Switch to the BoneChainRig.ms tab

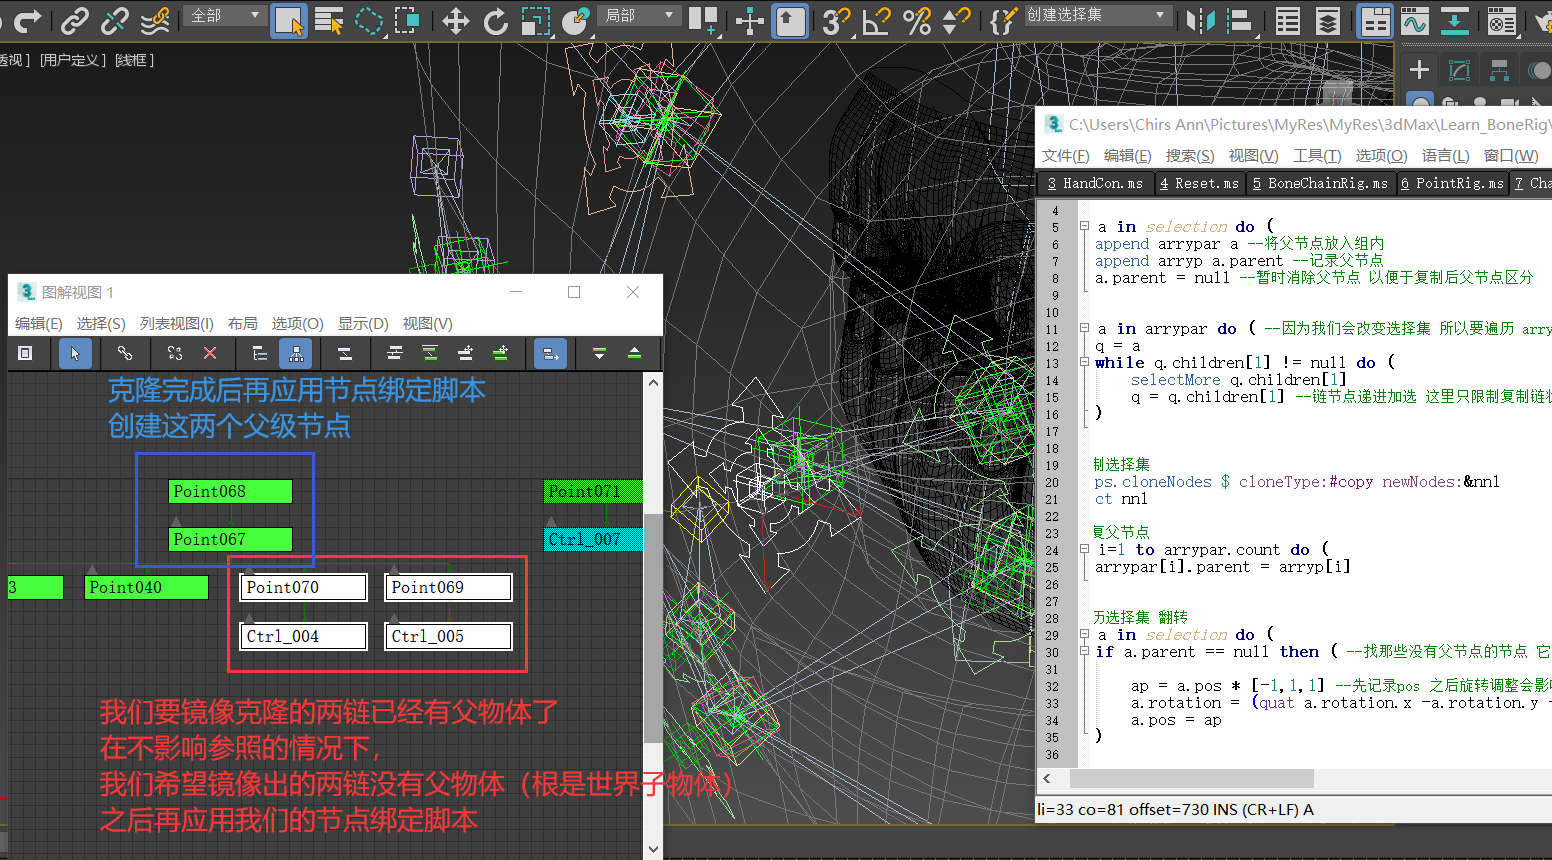coord(1319,183)
